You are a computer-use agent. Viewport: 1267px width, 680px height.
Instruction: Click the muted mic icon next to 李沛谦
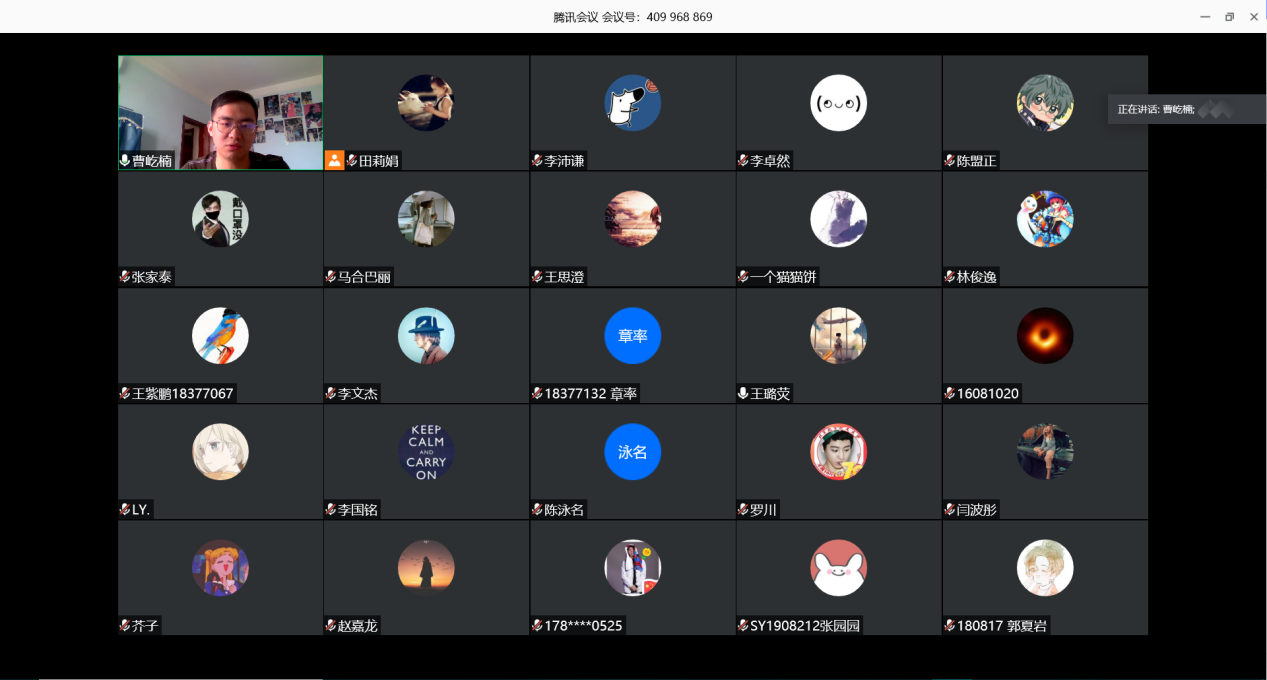pos(537,161)
